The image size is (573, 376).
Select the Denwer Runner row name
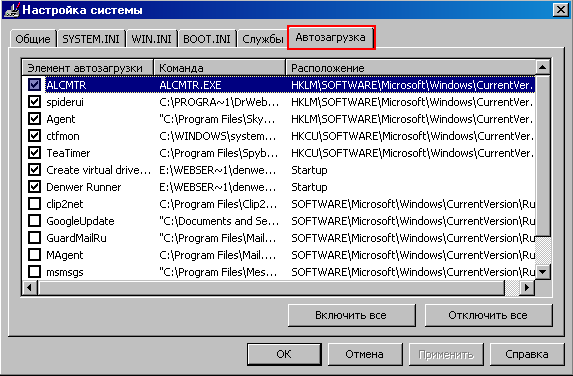(x=84, y=187)
